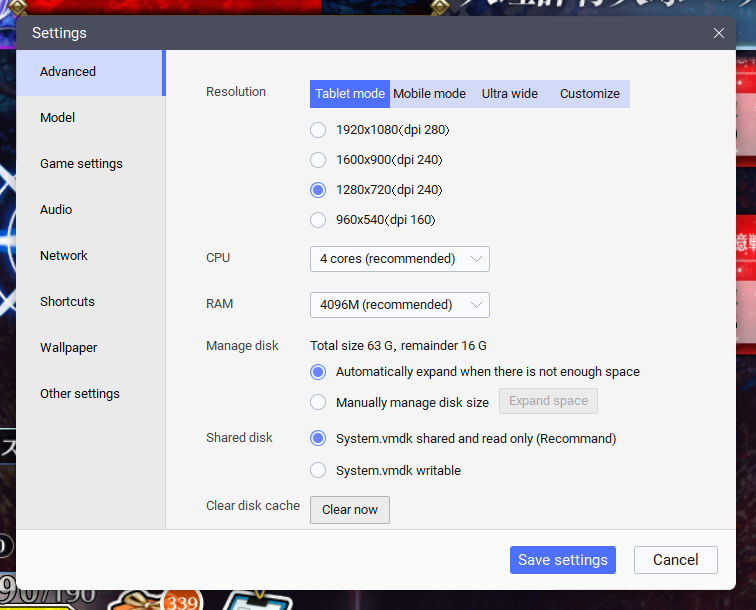756x610 pixels.
Task: Click the Manage disk label
Action: tap(242, 346)
